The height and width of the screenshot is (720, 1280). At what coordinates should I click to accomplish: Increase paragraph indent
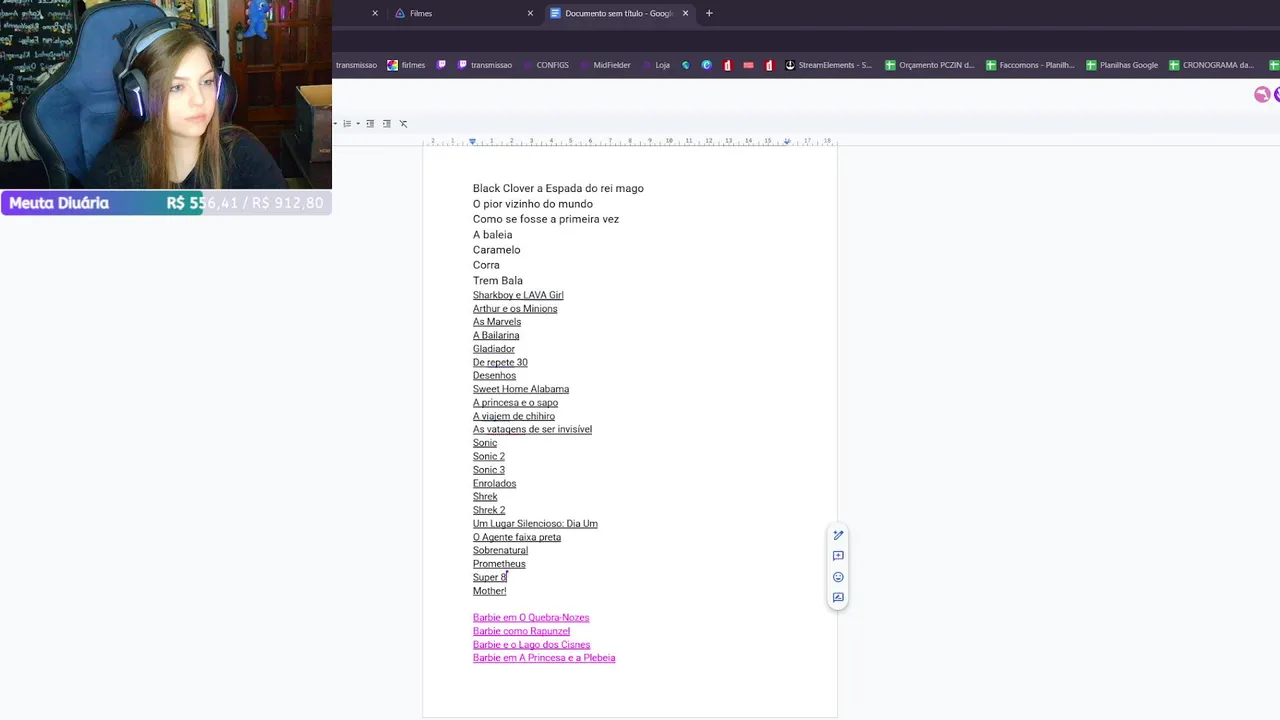(387, 124)
